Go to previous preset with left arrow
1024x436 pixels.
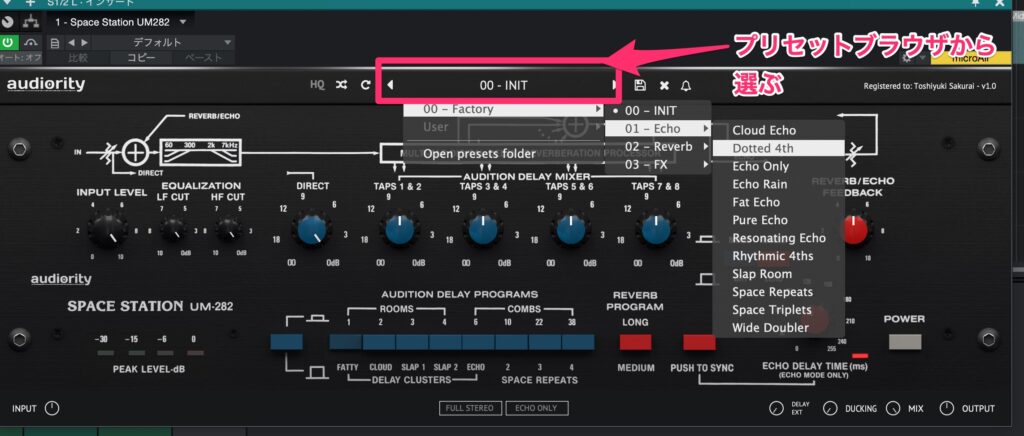pyautogui.click(x=390, y=86)
